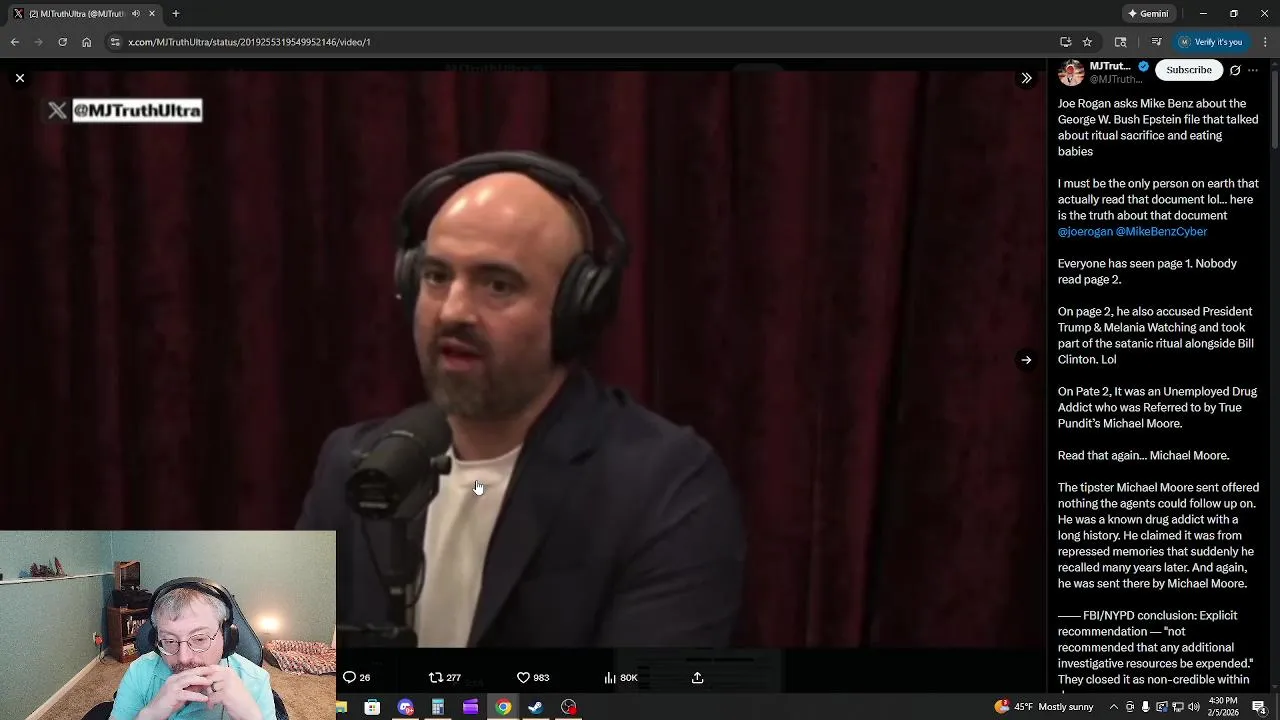Bookmark this page with star icon
This screenshot has height=720, width=1280.
(x=1087, y=42)
